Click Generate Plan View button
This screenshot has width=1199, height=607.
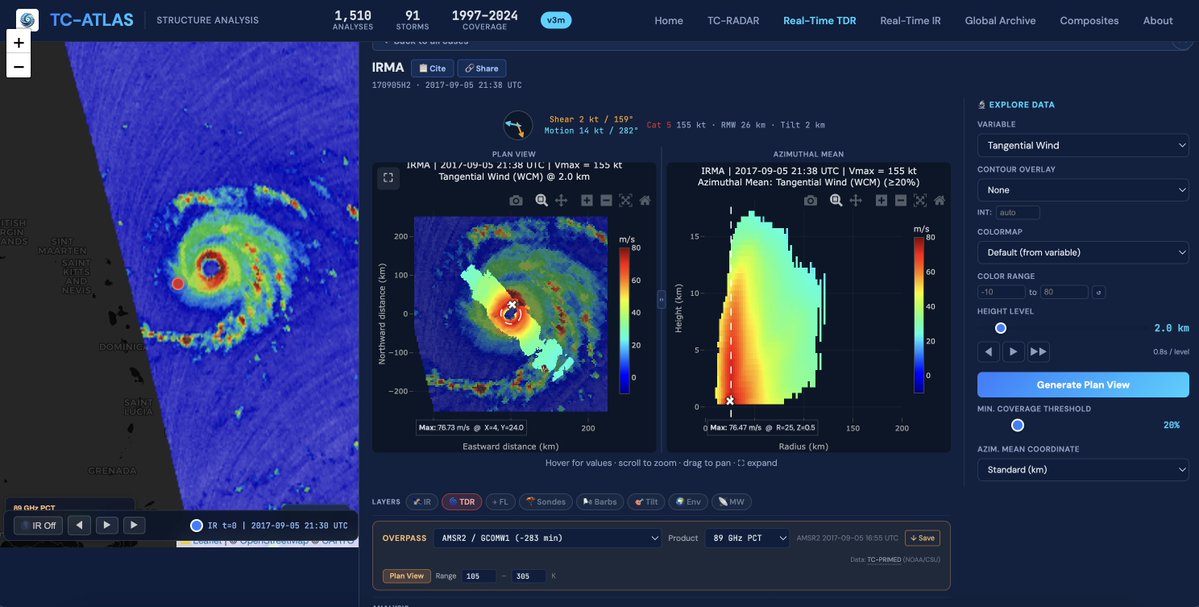click(x=1083, y=385)
